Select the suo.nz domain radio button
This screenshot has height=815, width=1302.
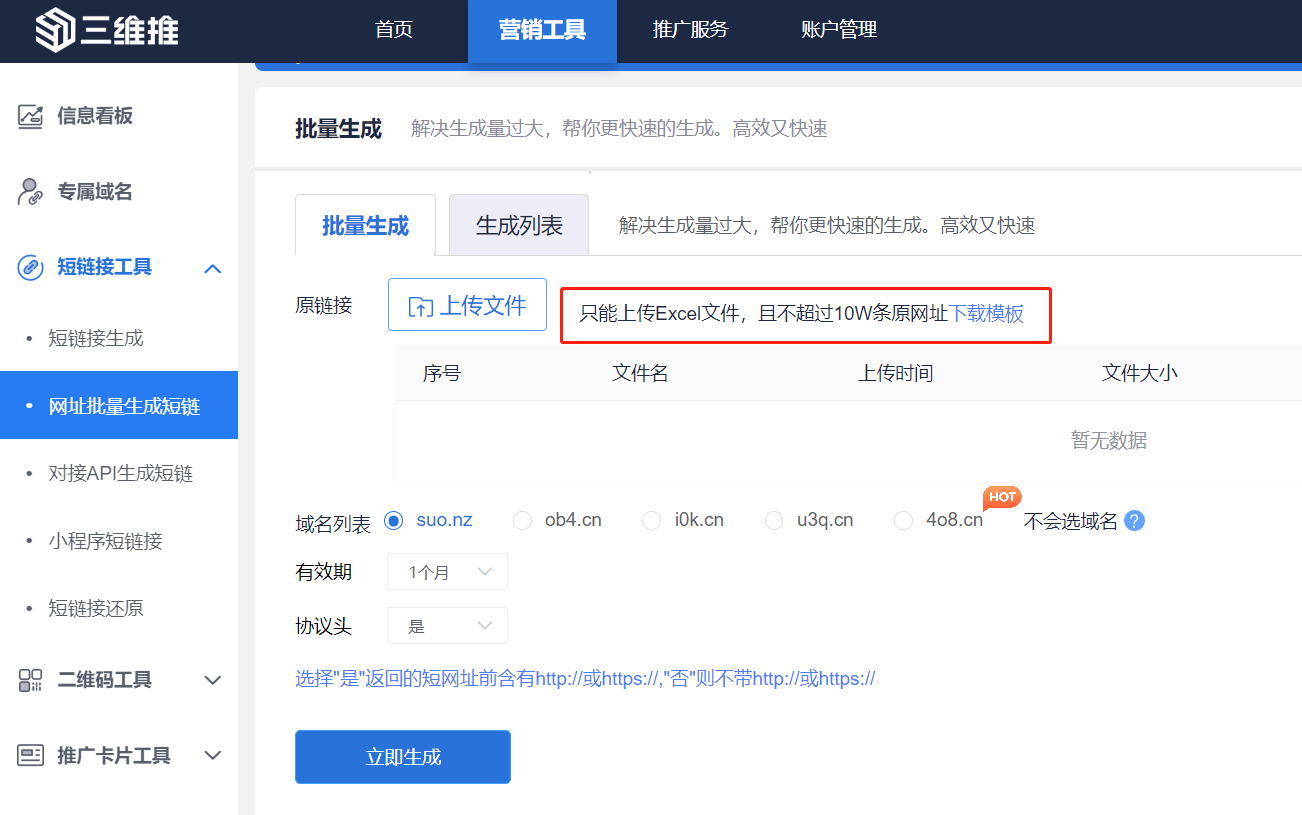point(393,520)
